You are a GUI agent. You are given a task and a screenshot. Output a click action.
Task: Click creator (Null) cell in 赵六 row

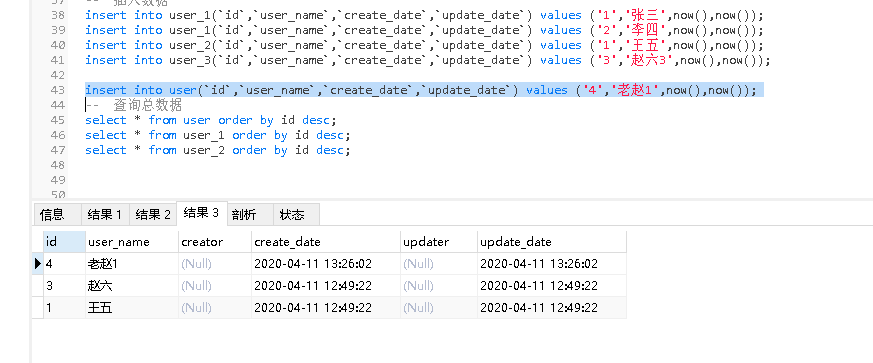[215, 286]
